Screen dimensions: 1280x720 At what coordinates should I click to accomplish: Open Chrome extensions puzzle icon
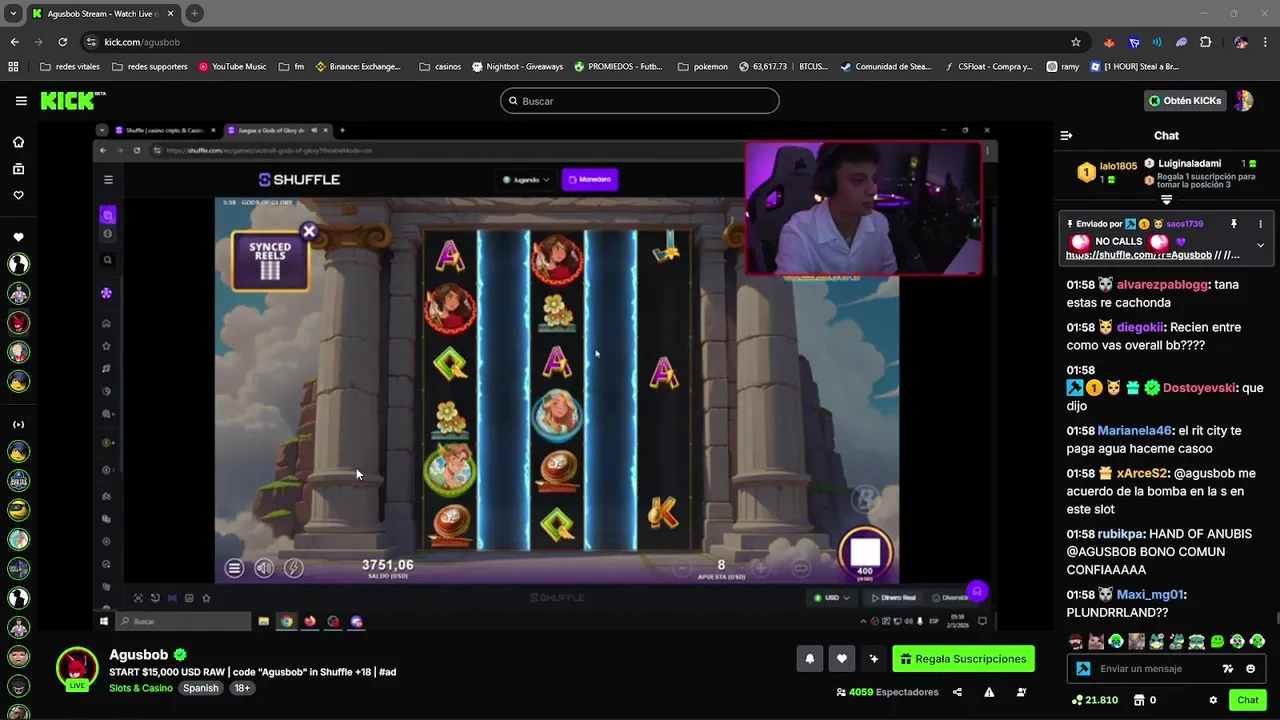(1205, 42)
